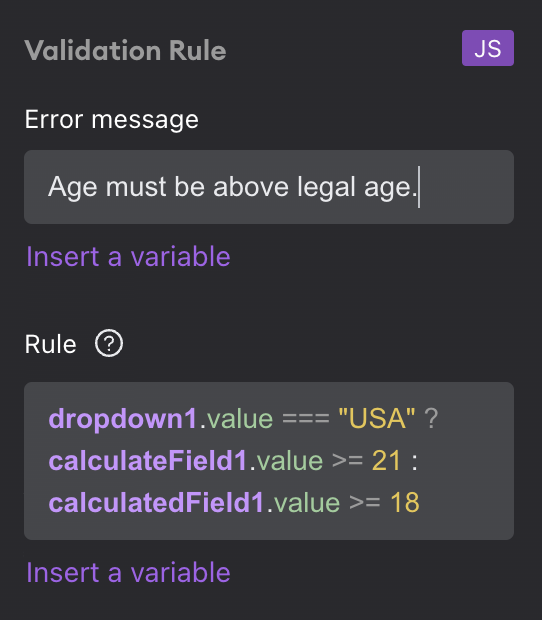Click the === operator in the rule
Image resolution: width=542 pixels, height=620 pixels.
[306, 419]
